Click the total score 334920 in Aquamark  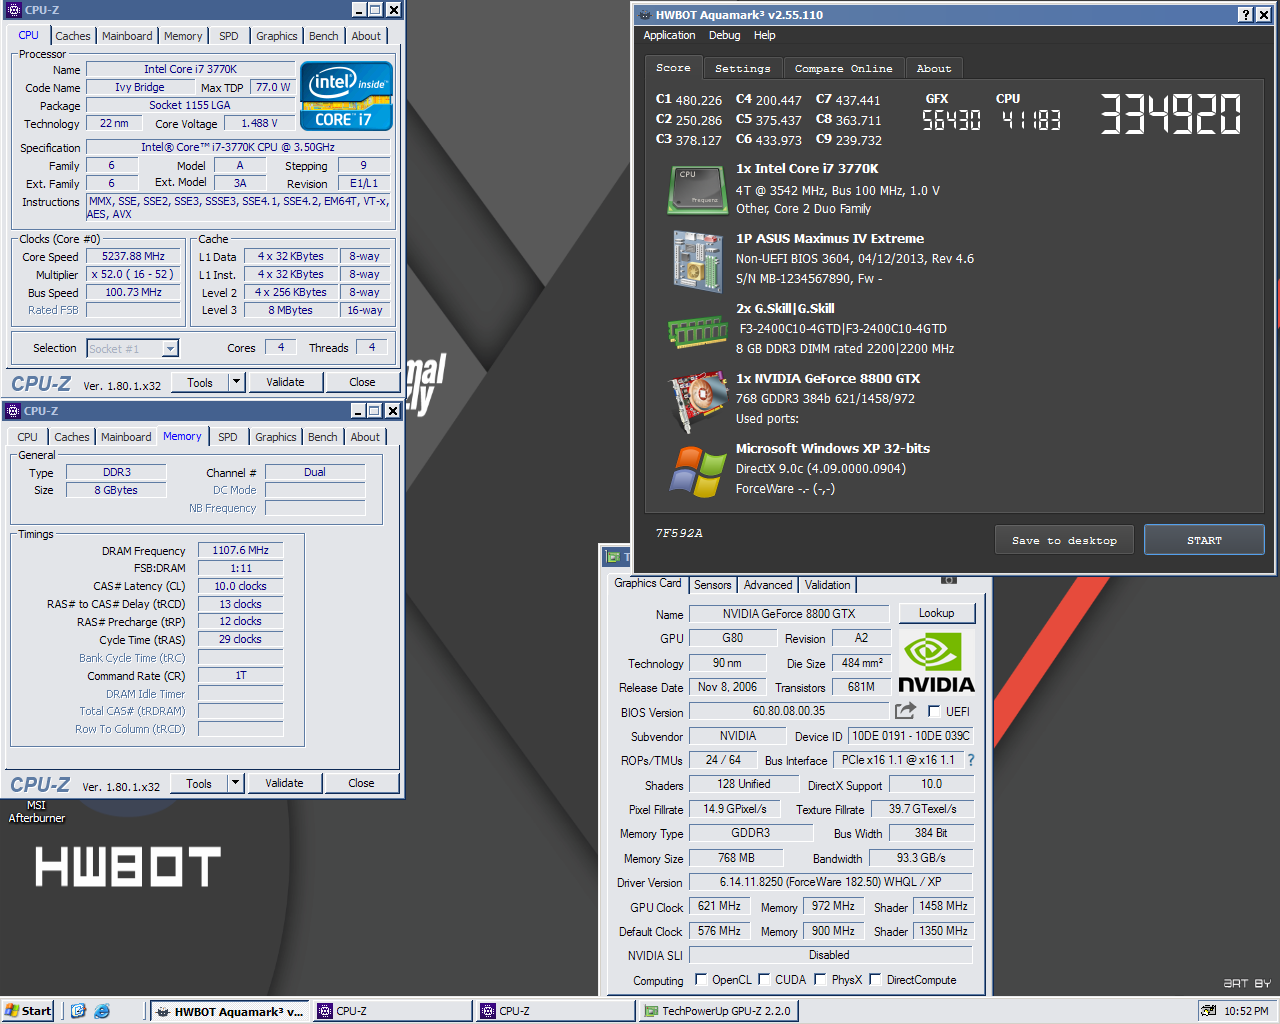point(1170,114)
